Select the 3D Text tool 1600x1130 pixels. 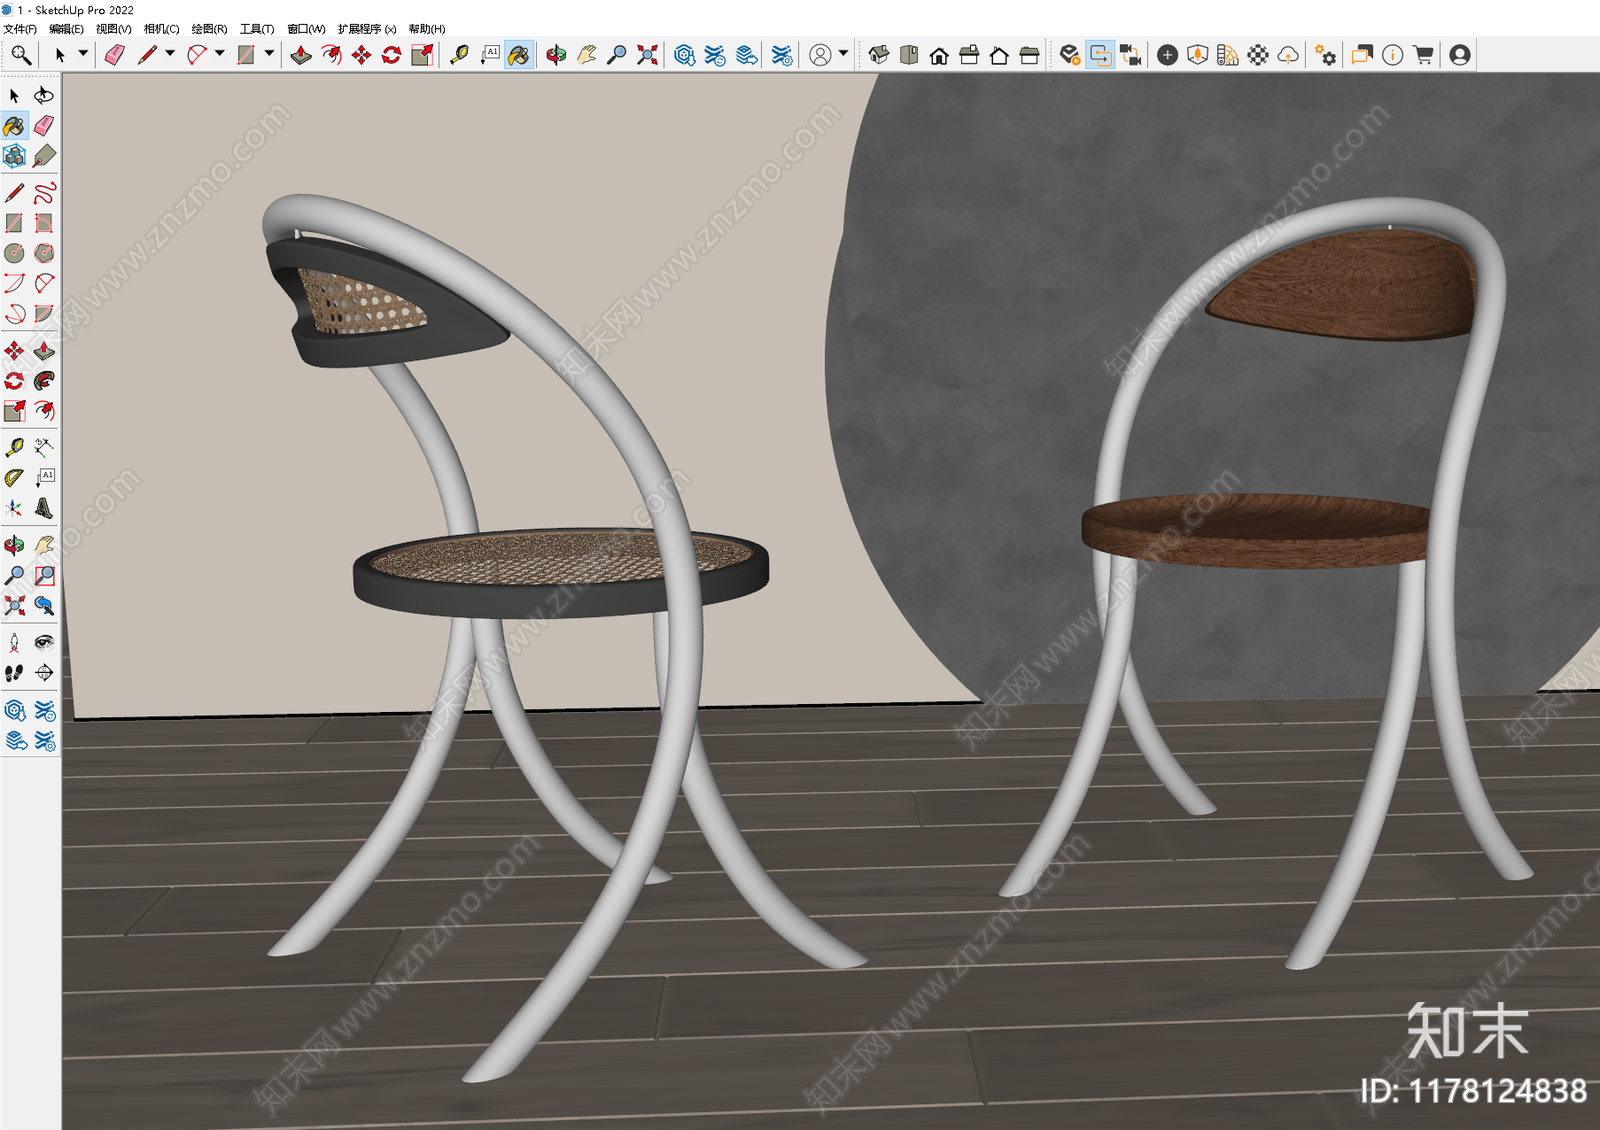(44, 507)
